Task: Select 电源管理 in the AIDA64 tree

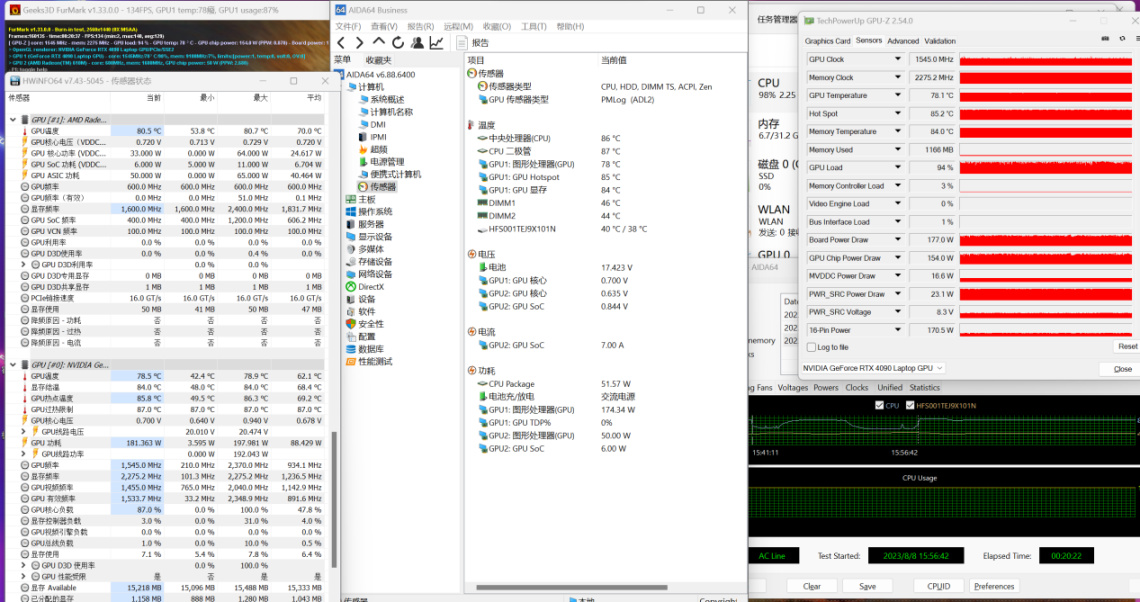Action: [386, 162]
